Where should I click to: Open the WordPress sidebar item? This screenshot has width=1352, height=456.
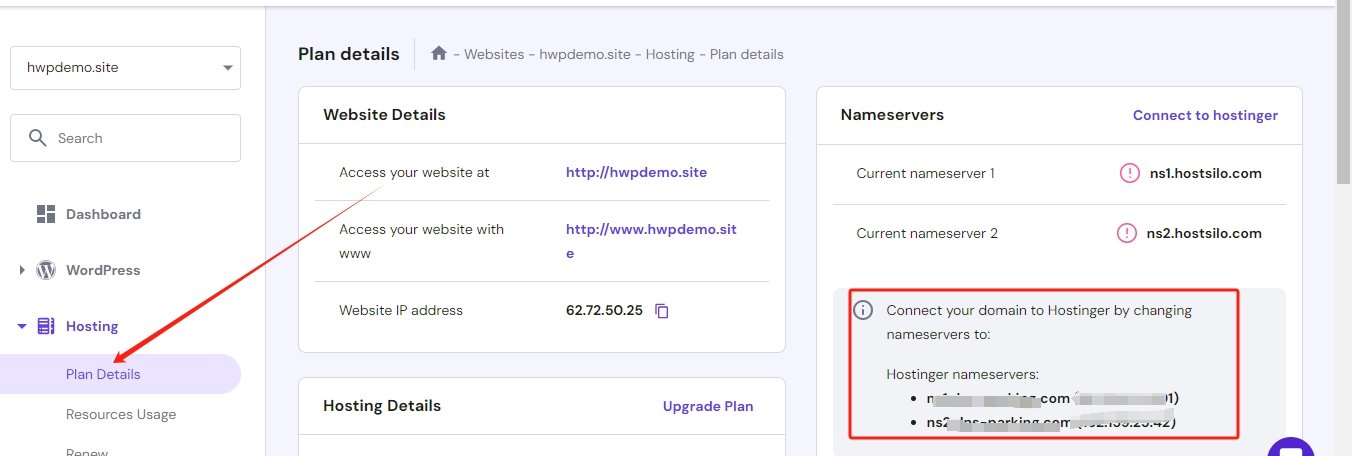pyautogui.click(x=103, y=270)
